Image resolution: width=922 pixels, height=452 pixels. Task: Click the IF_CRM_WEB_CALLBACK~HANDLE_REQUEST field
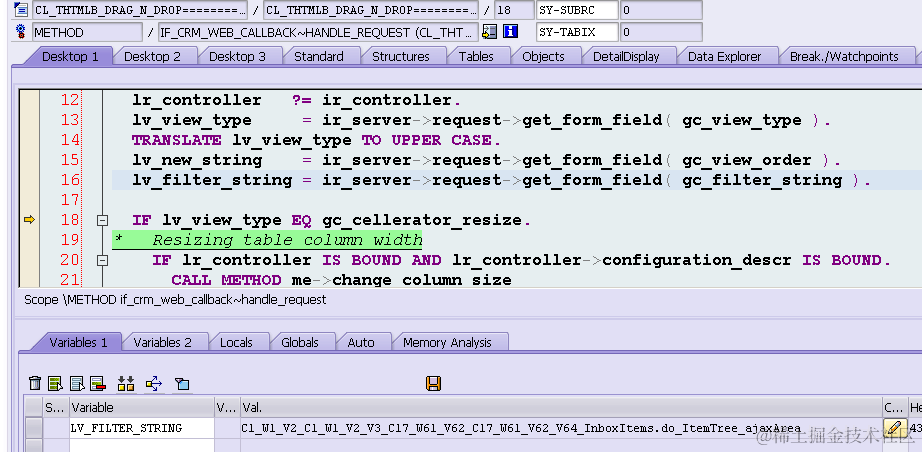[x=319, y=32]
